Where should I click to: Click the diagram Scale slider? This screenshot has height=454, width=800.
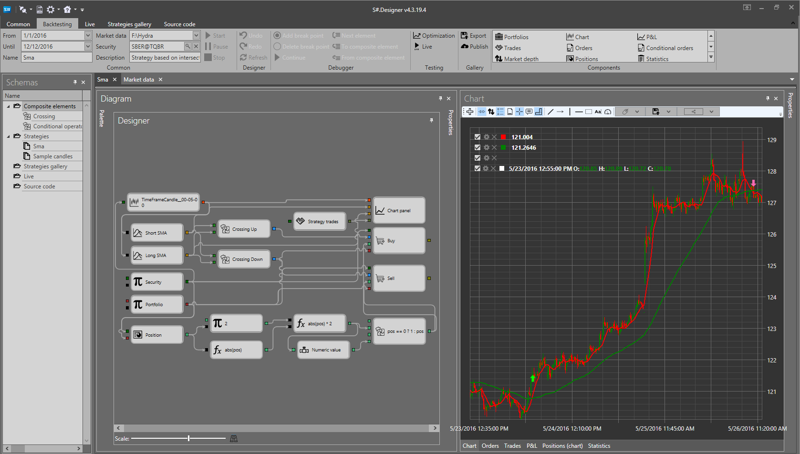pyautogui.click(x=188, y=438)
